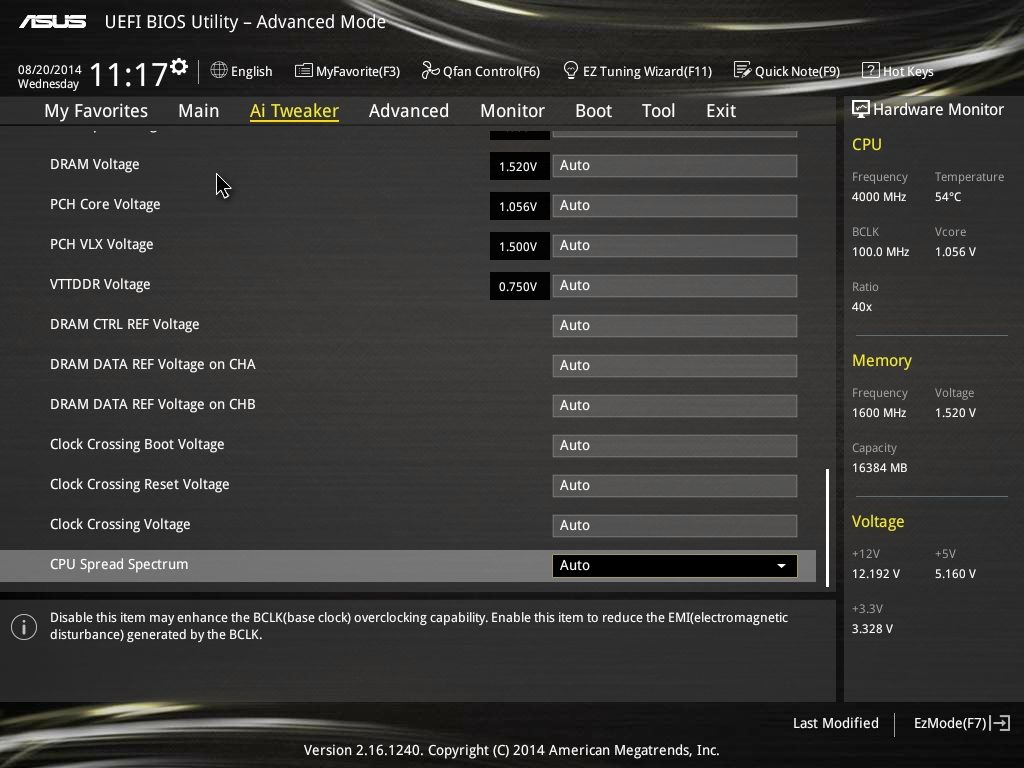This screenshot has width=1024, height=768.
Task: Select the VTTDDR Voltage label
Action: [100, 284]
